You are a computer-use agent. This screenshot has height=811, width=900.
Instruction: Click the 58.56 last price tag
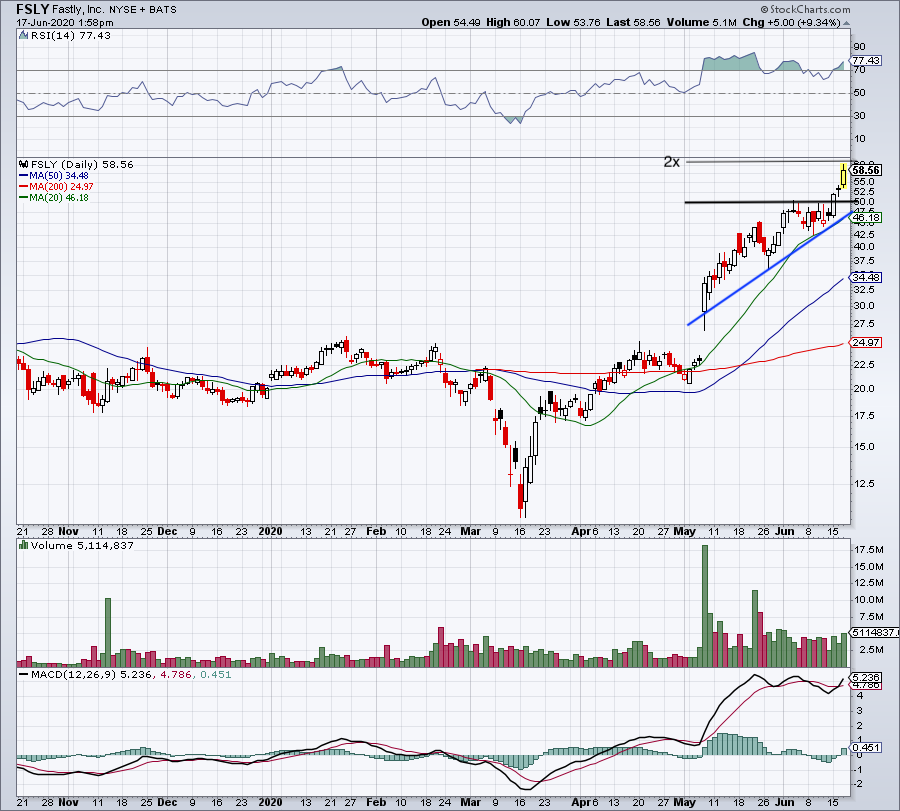(x=866, y=170)
